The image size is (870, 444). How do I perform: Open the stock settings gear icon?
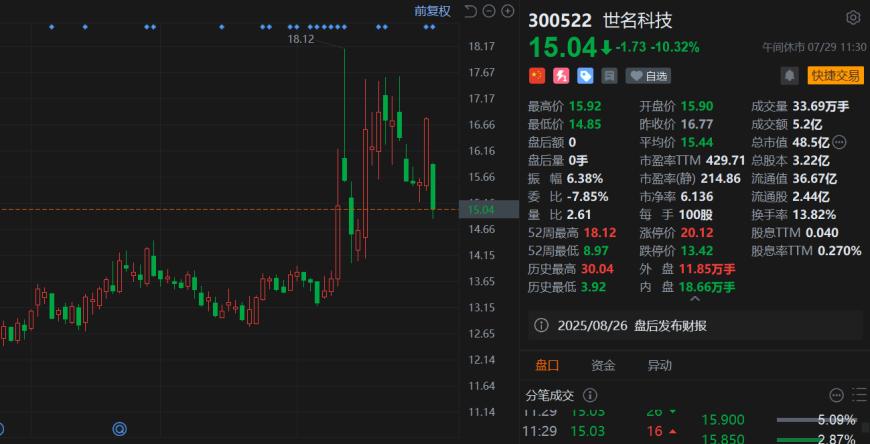point(852,18)
